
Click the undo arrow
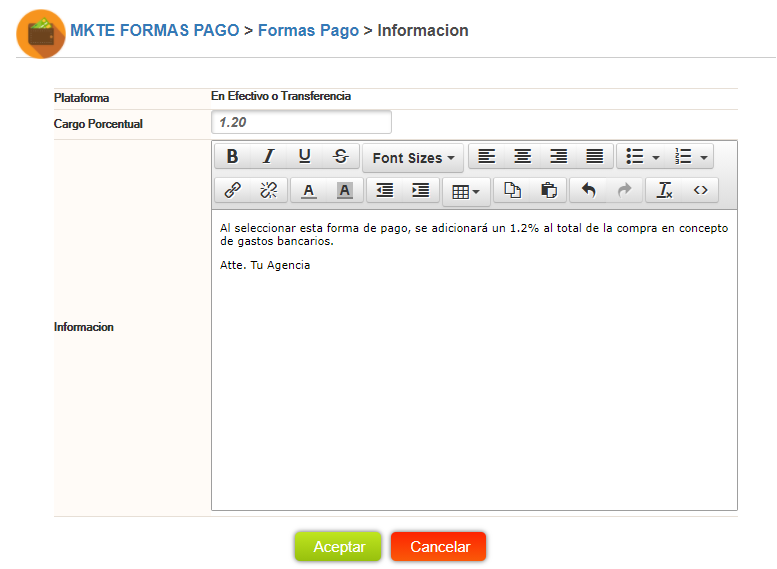[588, 190]
